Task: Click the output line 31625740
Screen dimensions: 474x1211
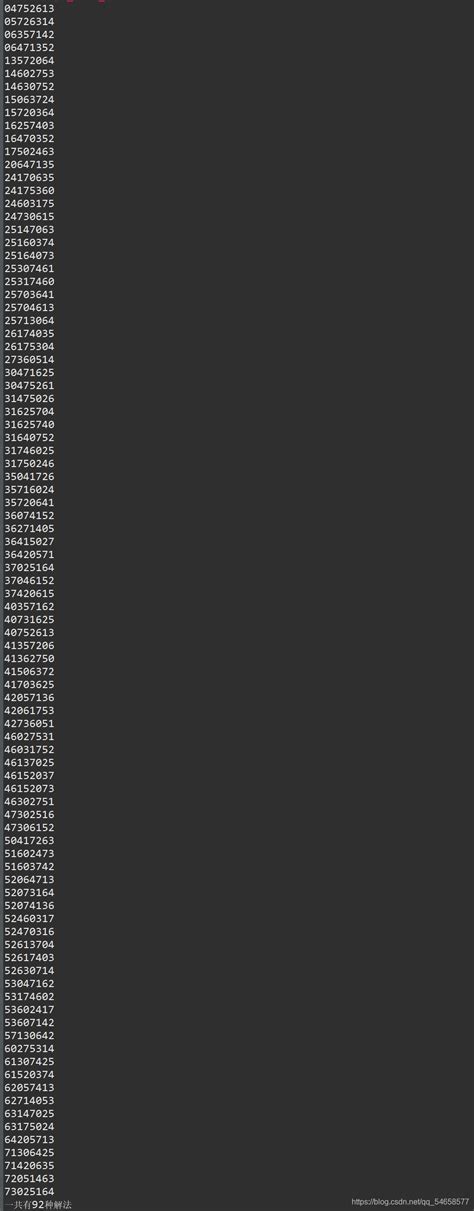Action: point(29,424)
